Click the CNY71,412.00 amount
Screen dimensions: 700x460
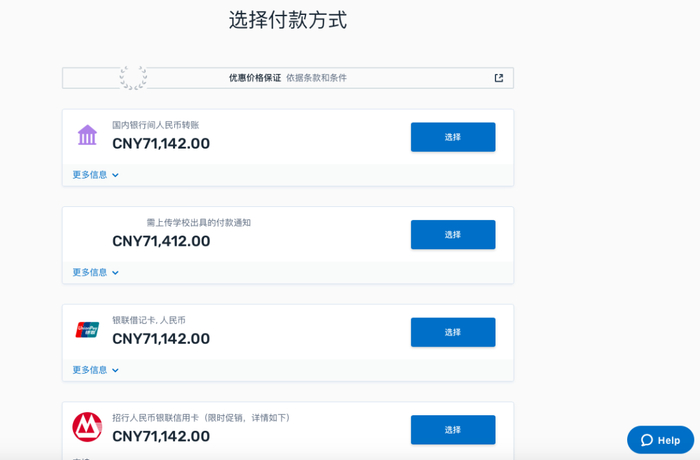coord(161,241)
